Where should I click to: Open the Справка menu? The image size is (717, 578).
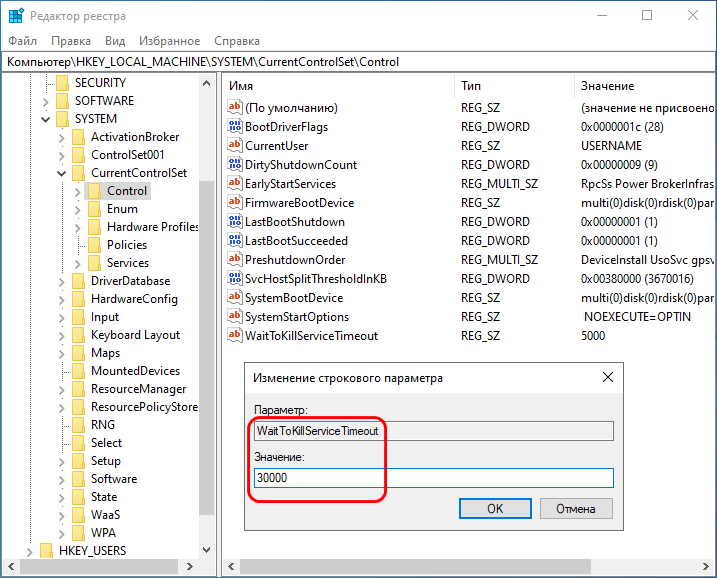tap(237, 41)
